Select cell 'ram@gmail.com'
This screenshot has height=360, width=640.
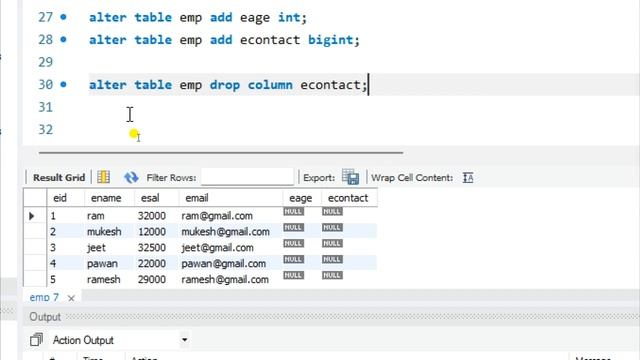click(217, 216)
